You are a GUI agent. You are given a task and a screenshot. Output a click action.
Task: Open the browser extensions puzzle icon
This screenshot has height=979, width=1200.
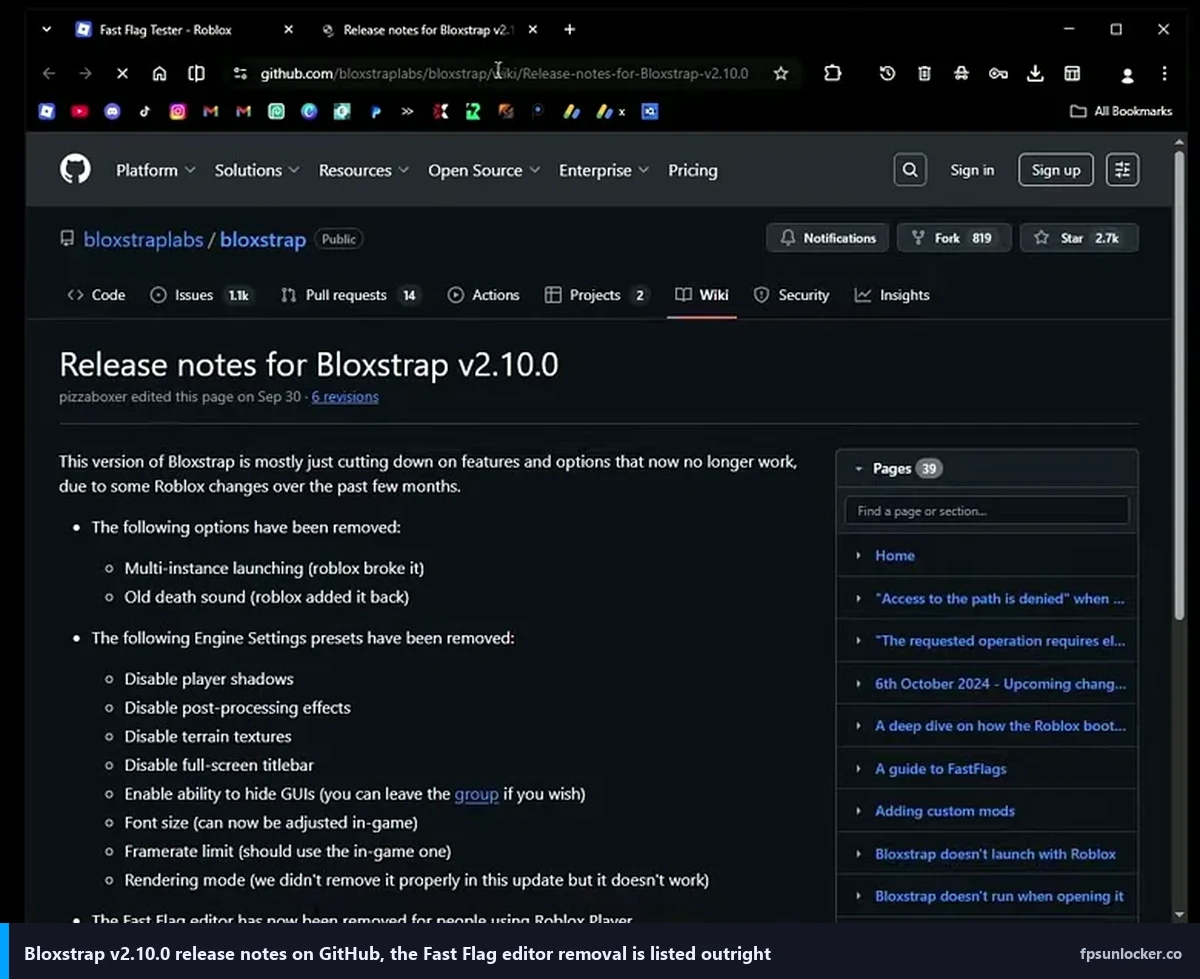click(832, 73)
